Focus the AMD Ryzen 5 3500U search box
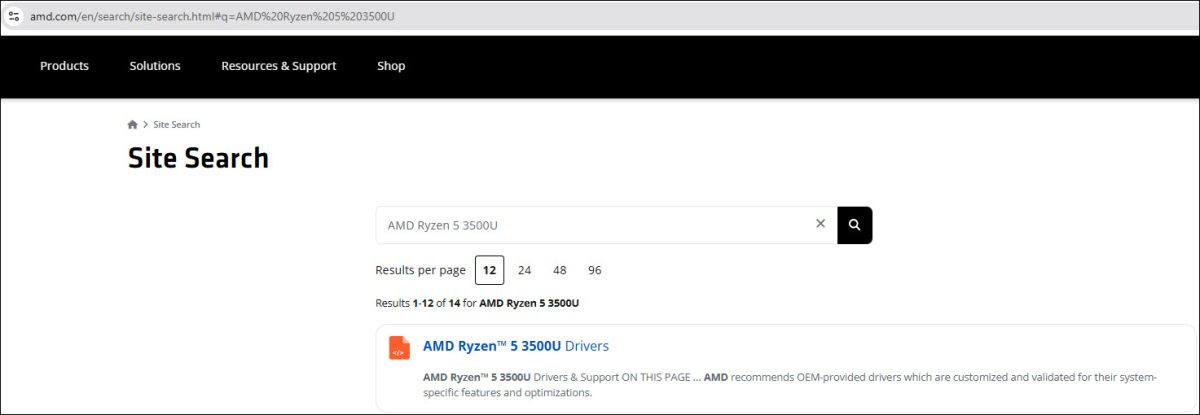 pos(590,225)
